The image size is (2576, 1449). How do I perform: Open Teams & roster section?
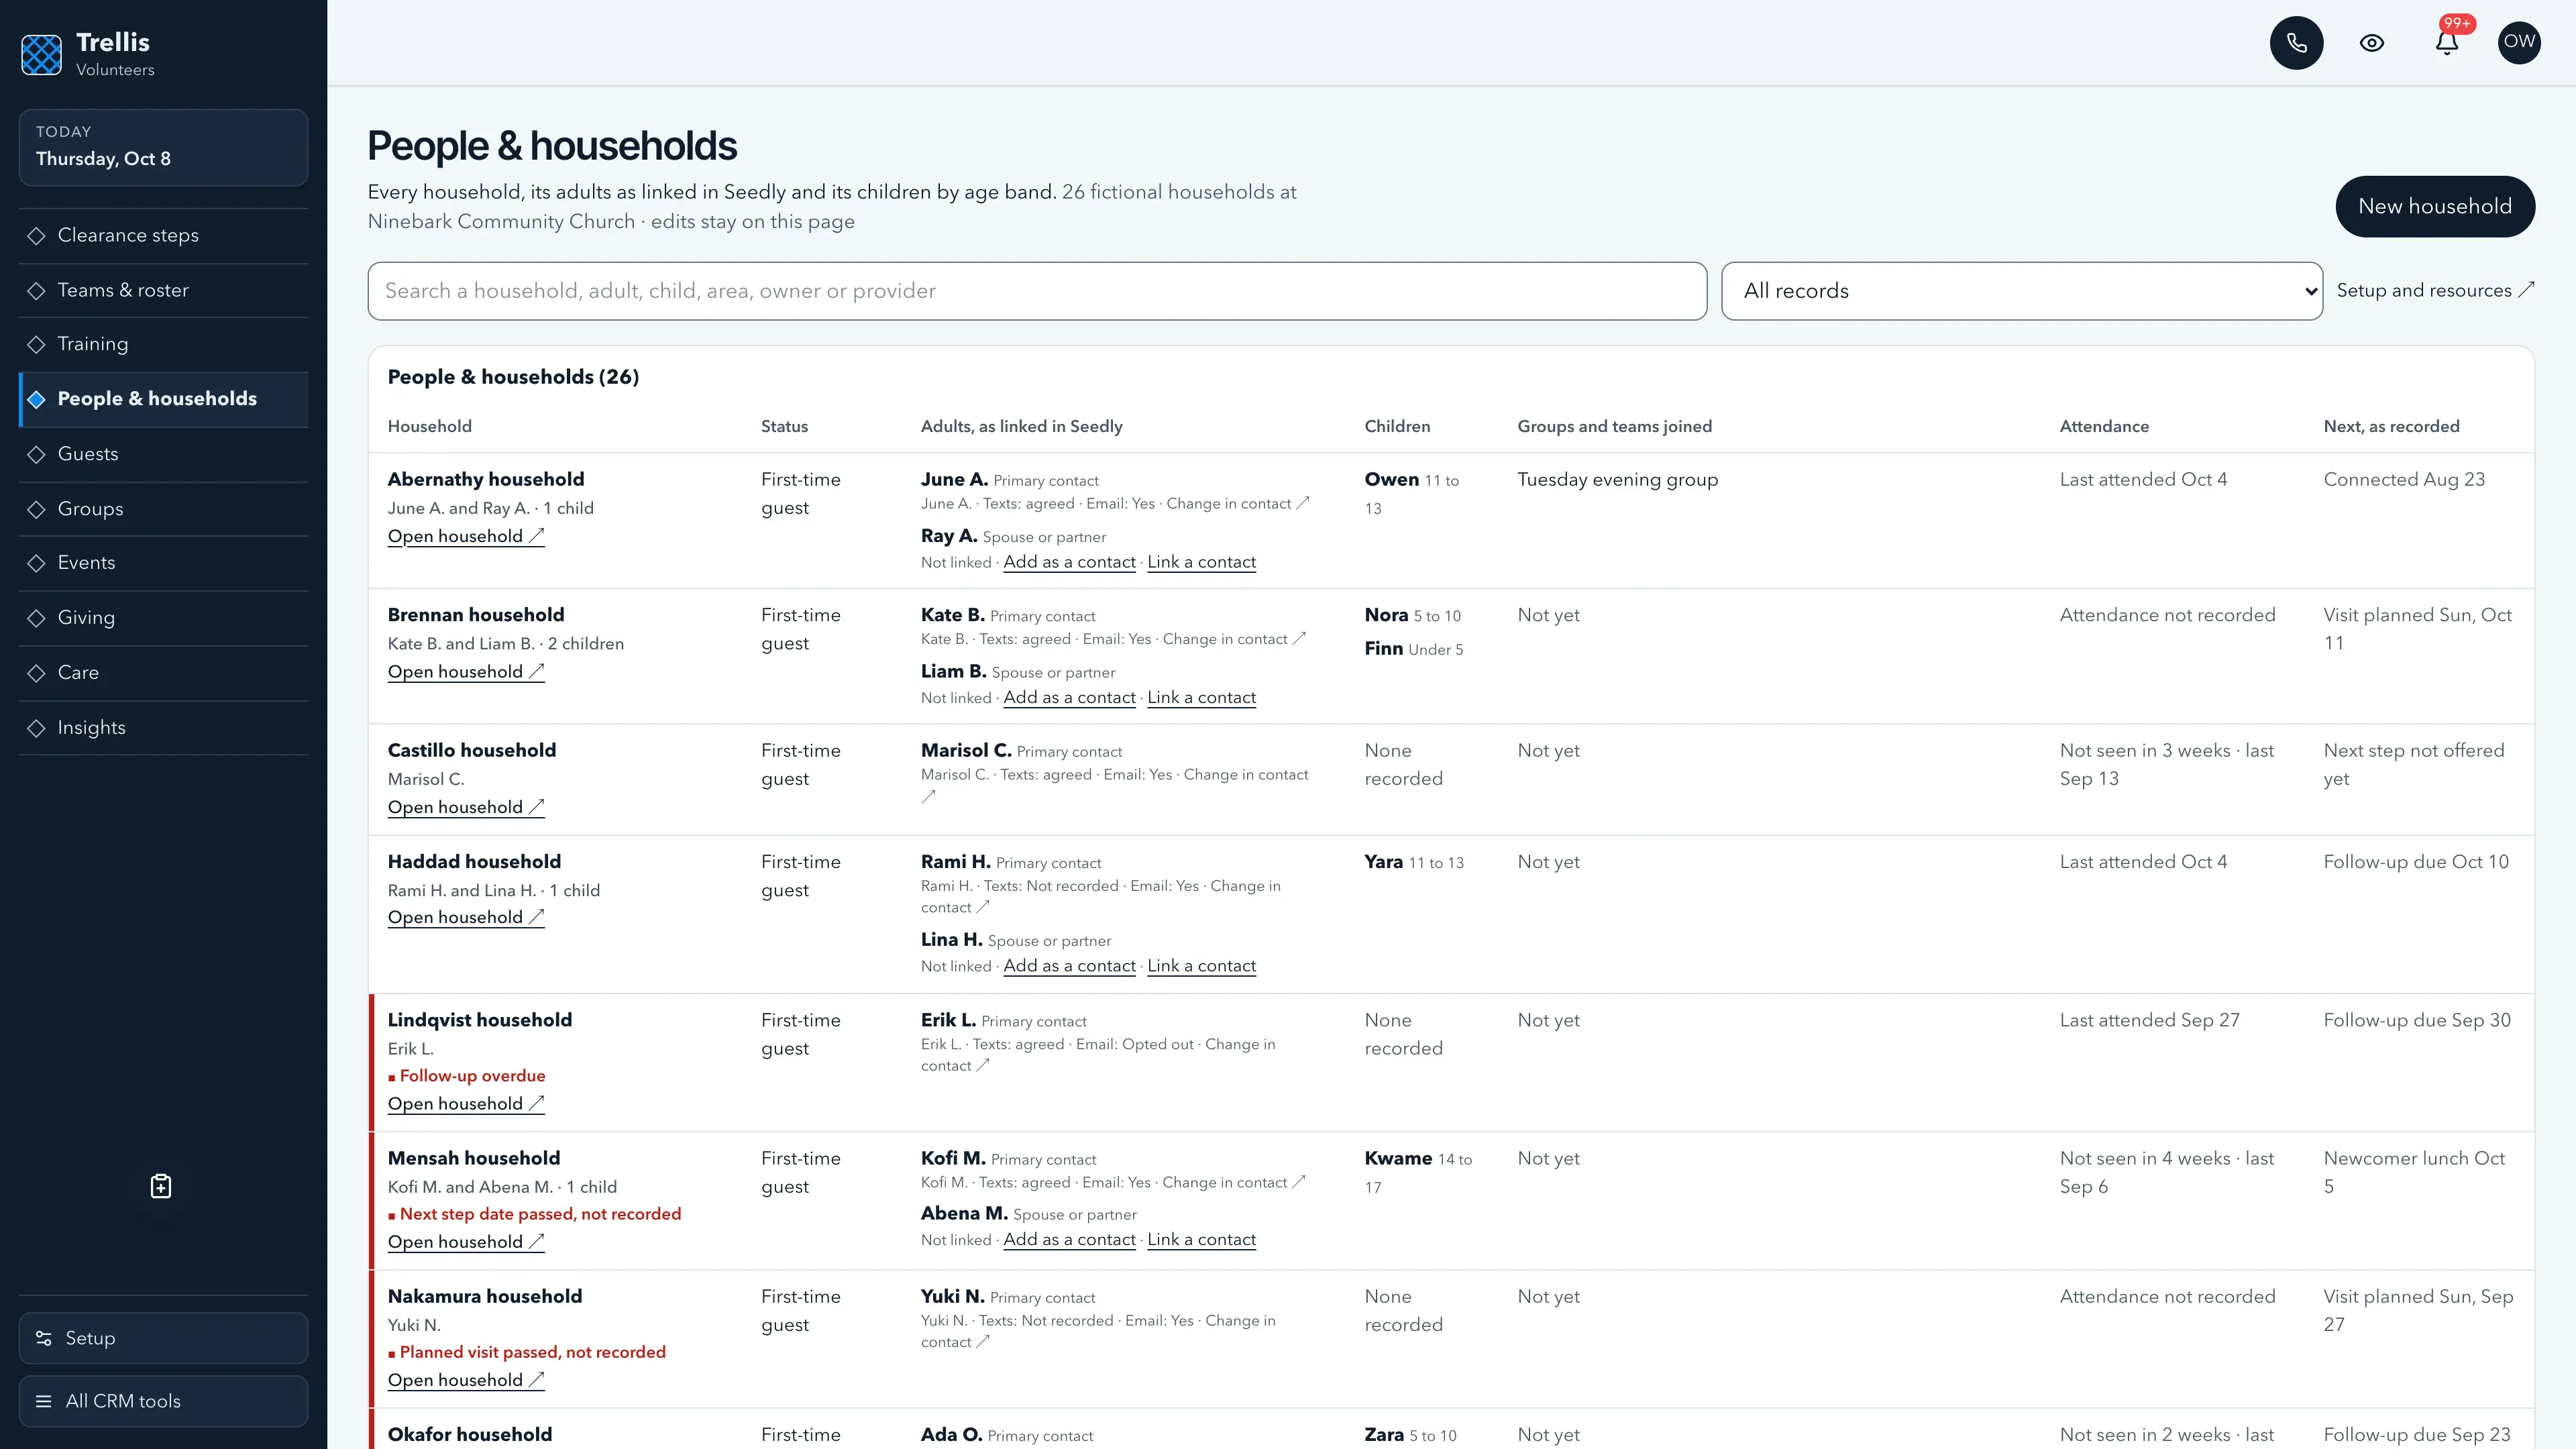(x=163, y=291)
